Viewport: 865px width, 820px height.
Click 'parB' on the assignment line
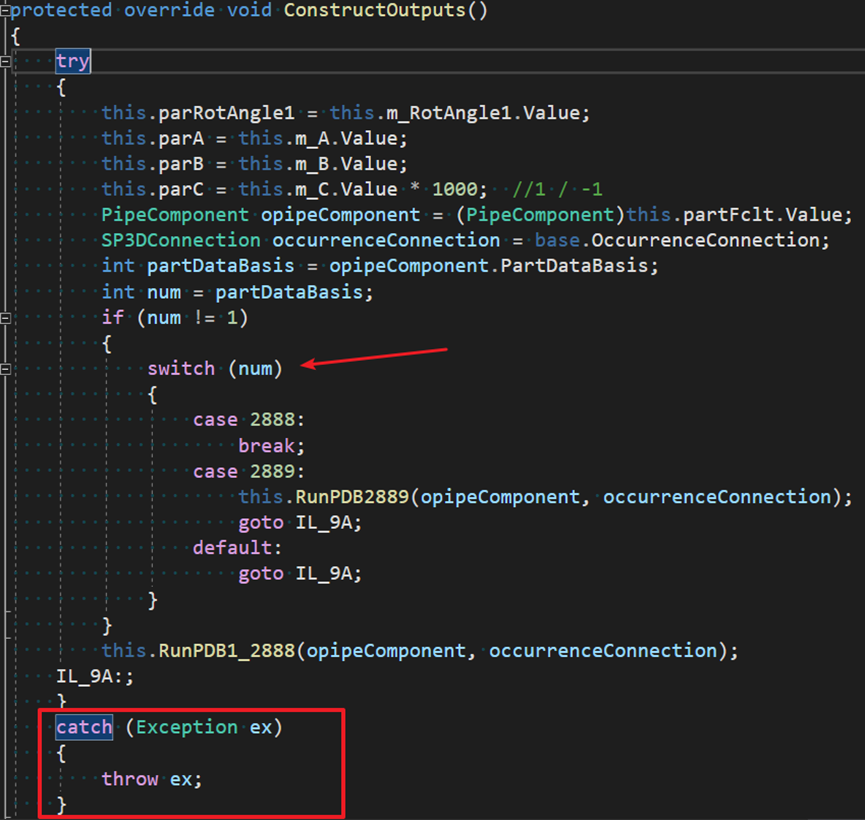(x=181, y=164)
